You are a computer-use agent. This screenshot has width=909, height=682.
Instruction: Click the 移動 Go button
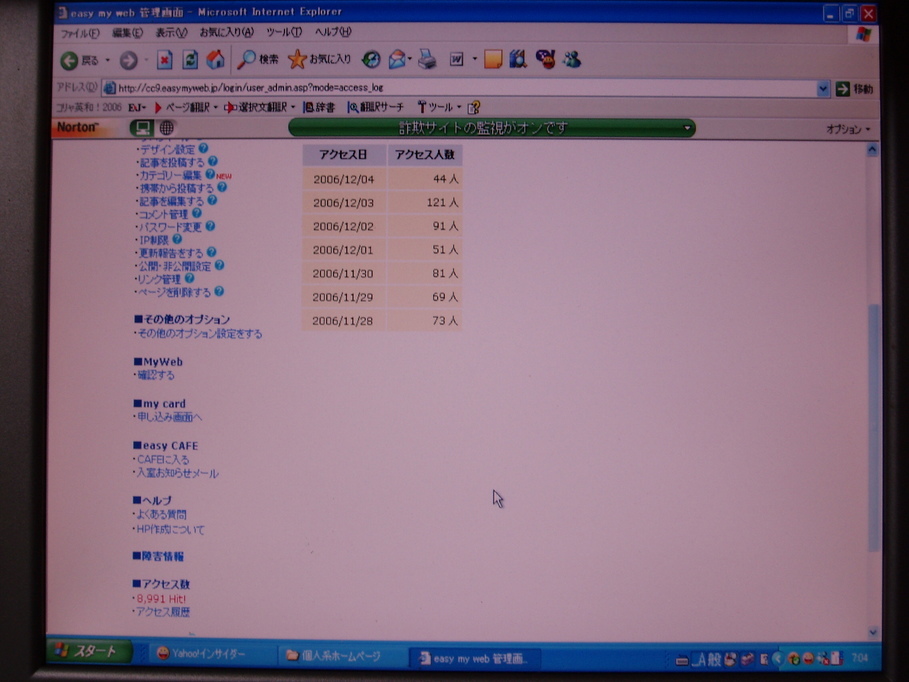coord(854,89)
